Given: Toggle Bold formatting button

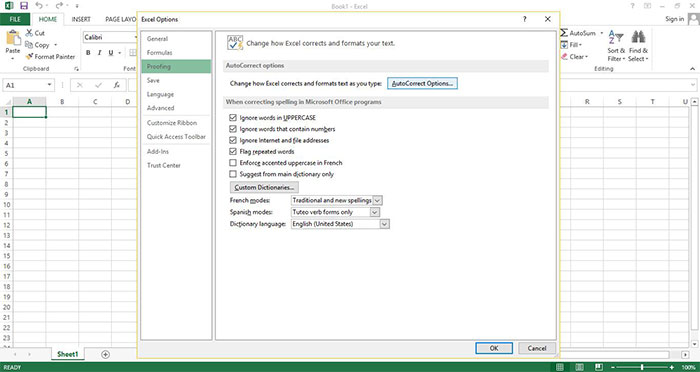Looking at the screenshot, I should click(88, 53).
